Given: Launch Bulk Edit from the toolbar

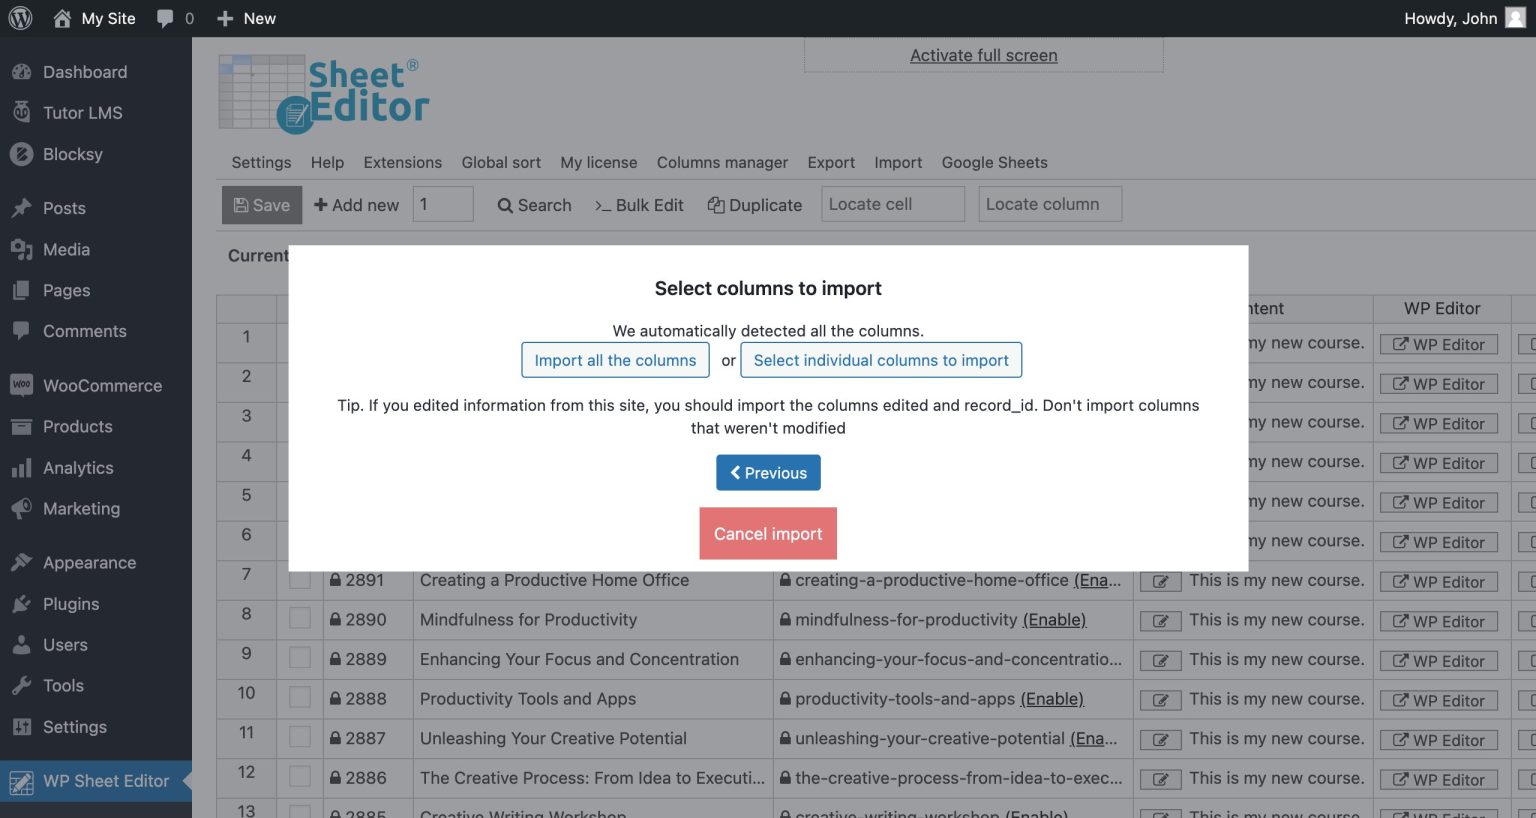Looking at the screenshot, I should [639, 204].
